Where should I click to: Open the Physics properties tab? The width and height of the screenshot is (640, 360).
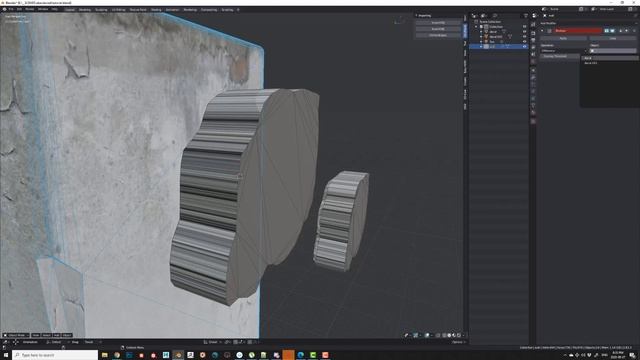[x=533, y=91]
